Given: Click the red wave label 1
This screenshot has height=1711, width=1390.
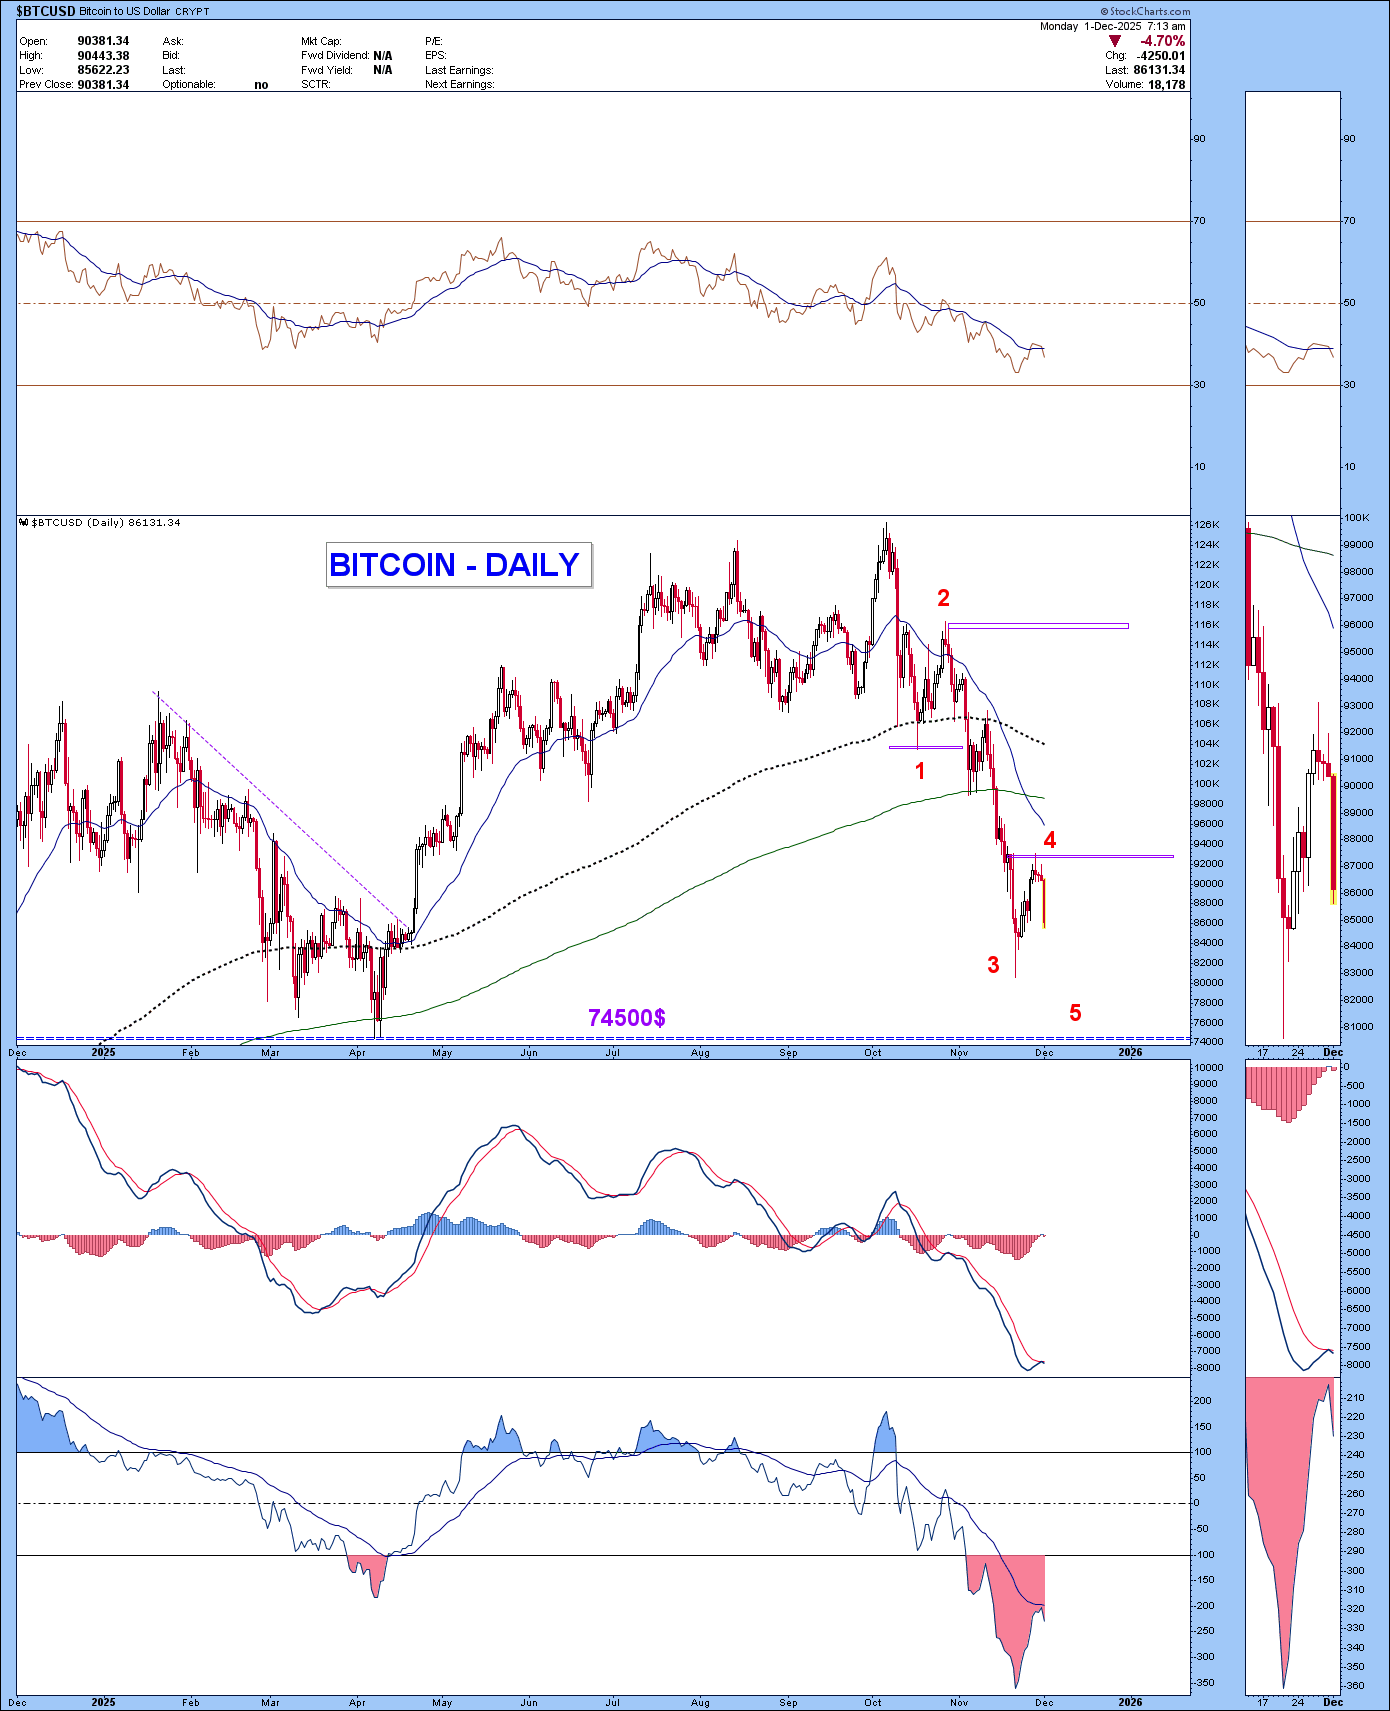Looking at the screenshot, I should click(920, 770).
